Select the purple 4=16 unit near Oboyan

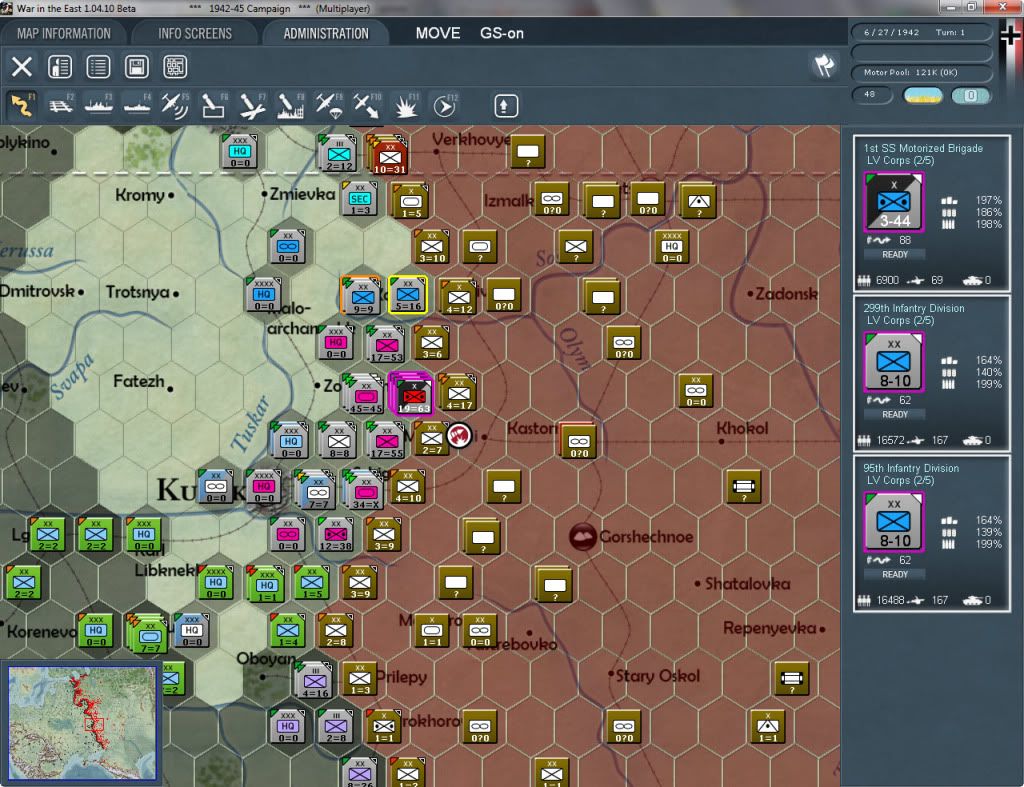click(x=314, y=680)
